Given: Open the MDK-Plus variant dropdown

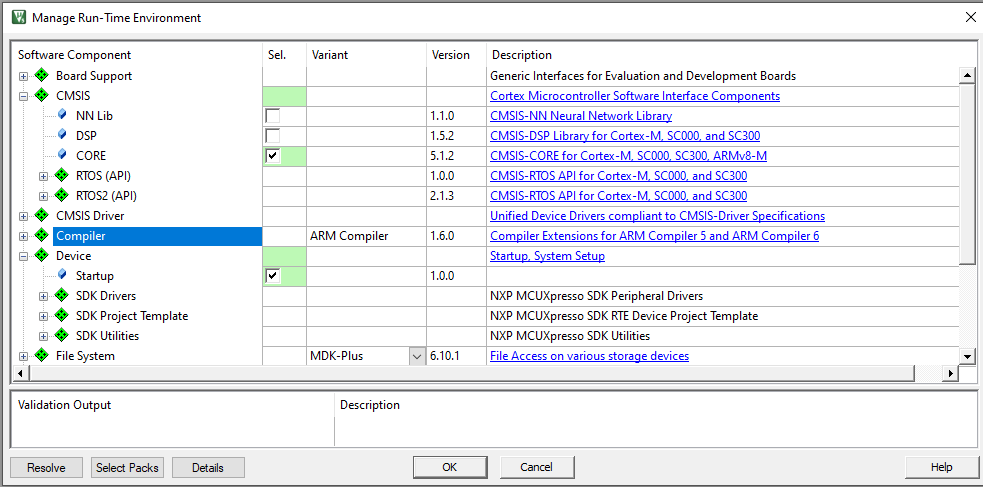Looking at the screenshot, I should [417, 356].
